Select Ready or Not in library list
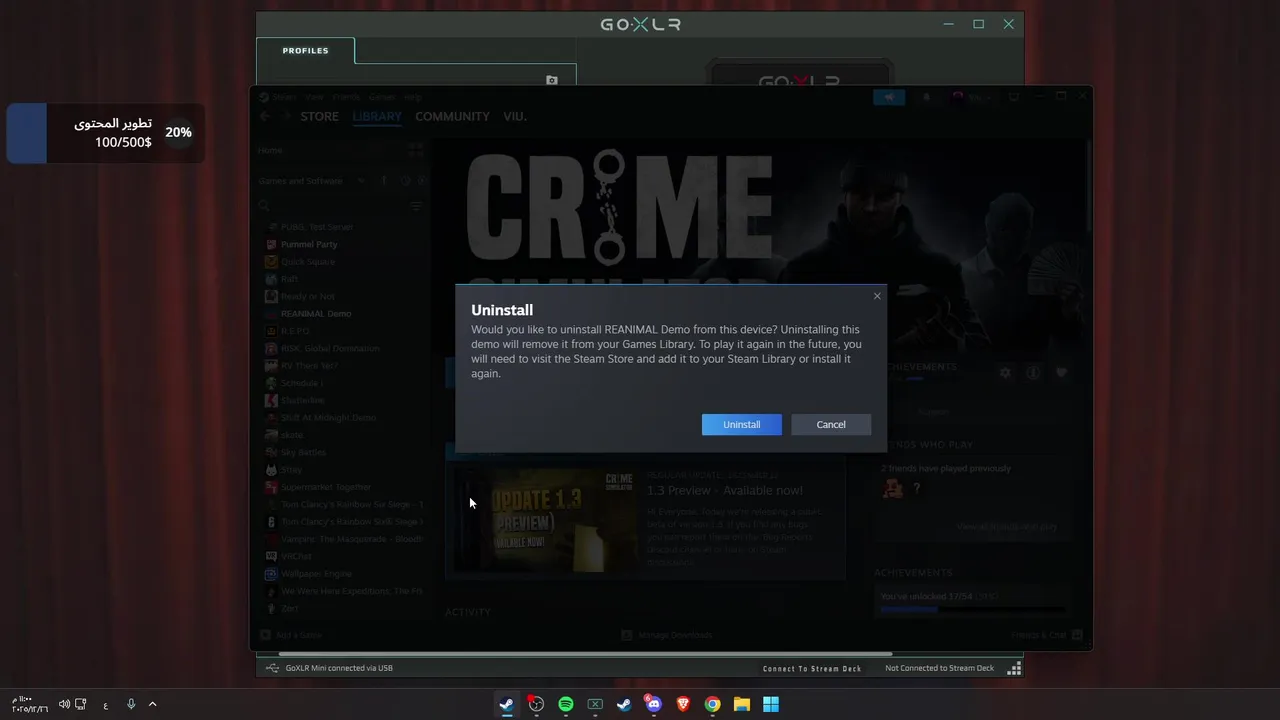Viewport: 1280px width, 720px height. [x=308, y=297]
